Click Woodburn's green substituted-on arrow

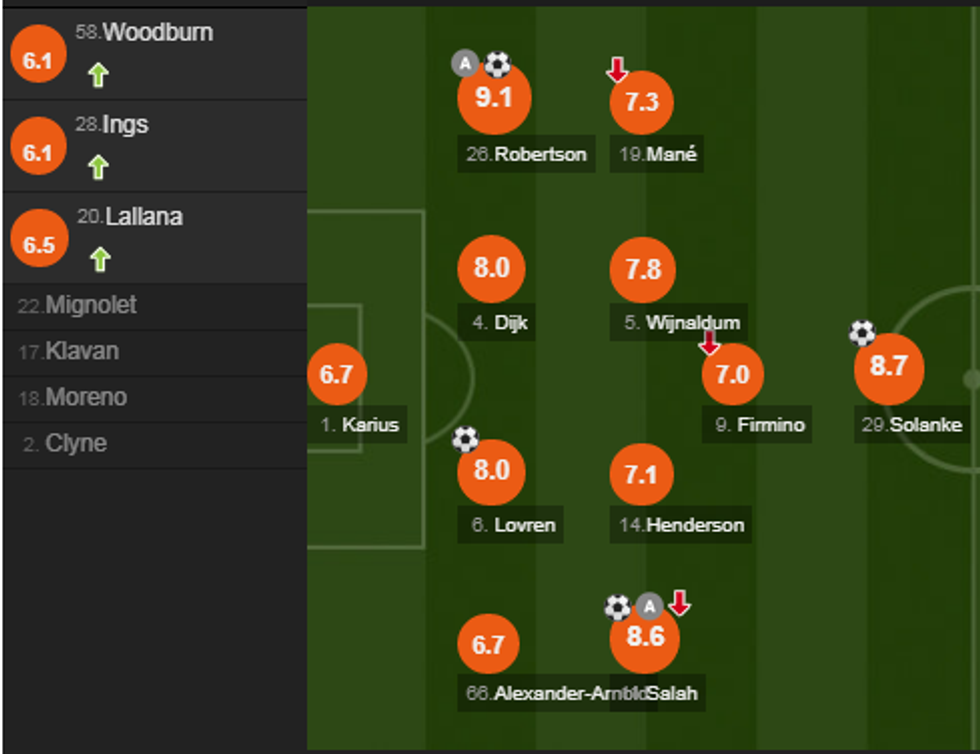tap(97, 75)
